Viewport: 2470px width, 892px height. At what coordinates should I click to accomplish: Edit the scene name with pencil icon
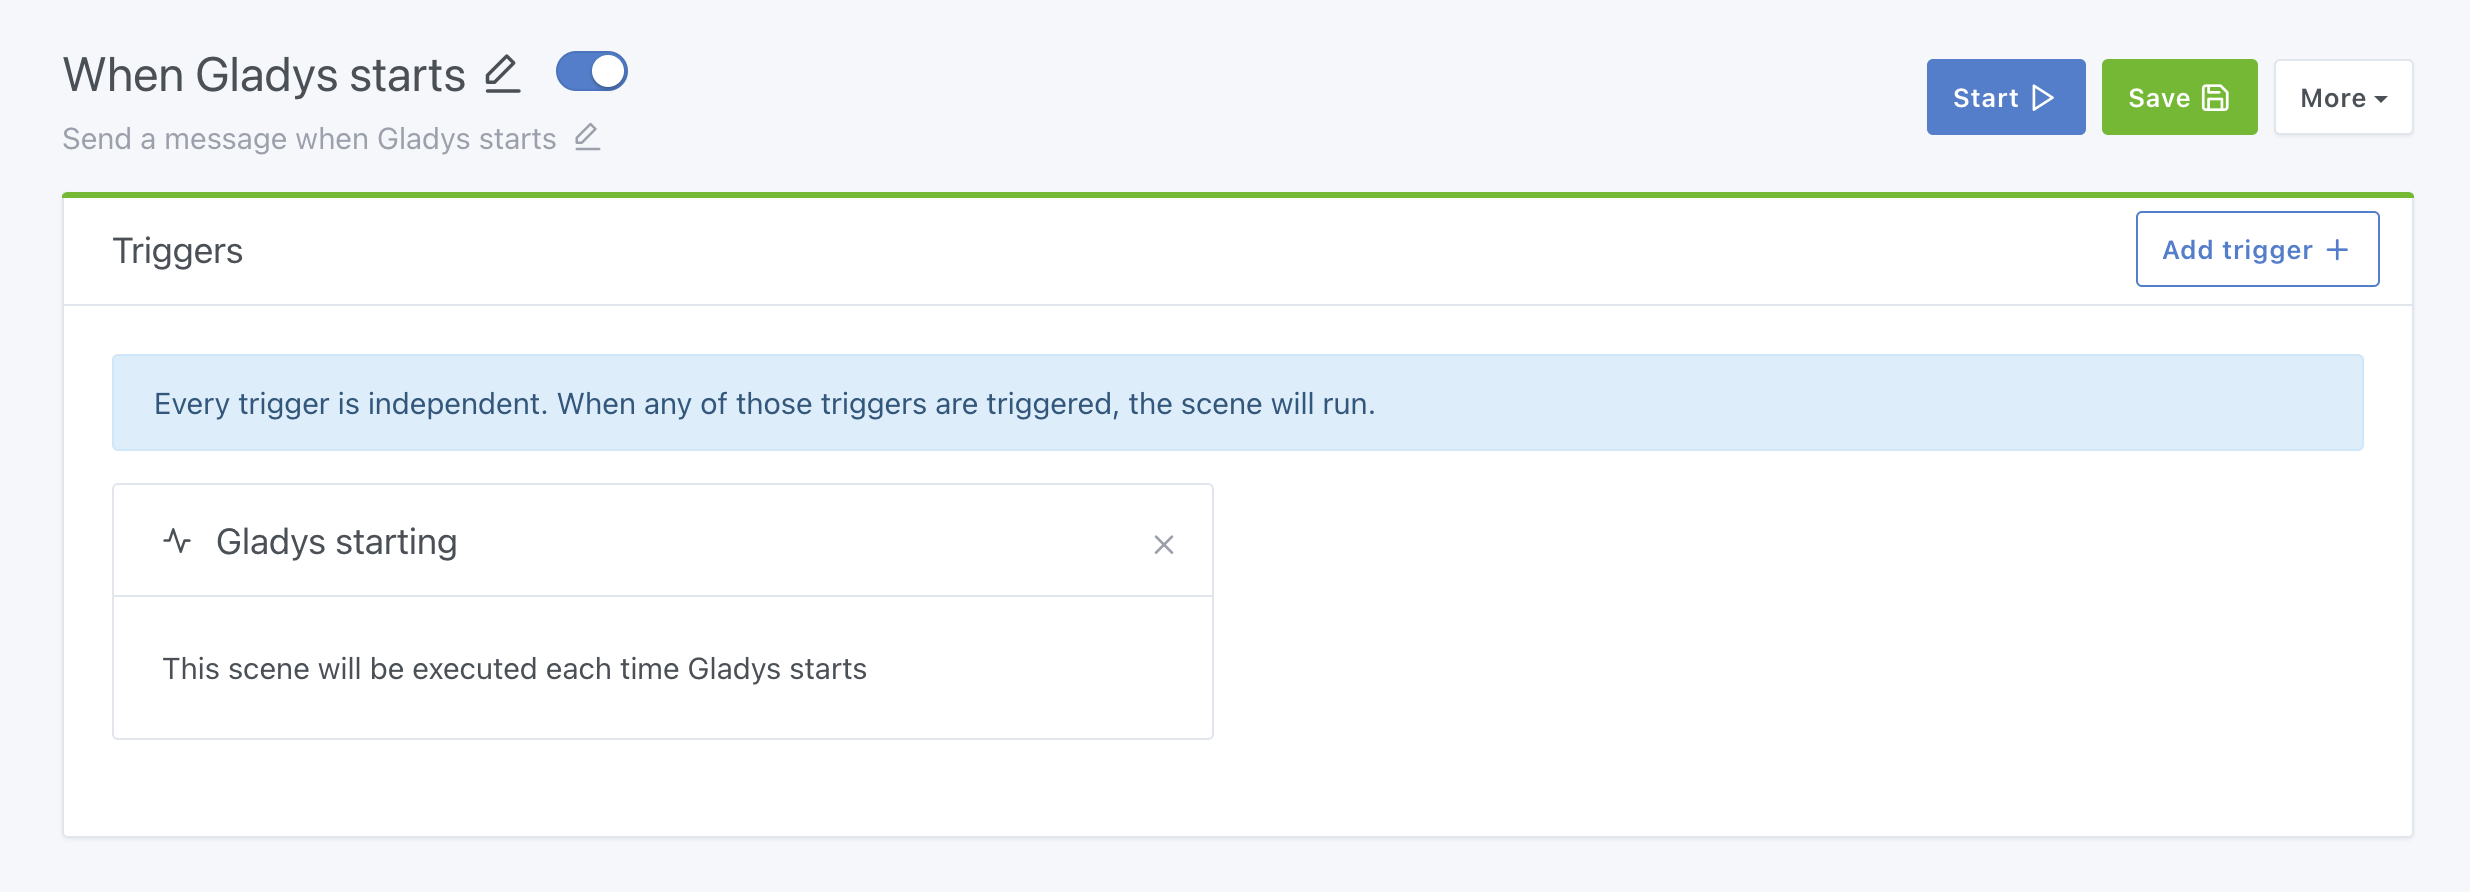pos(502,74)
